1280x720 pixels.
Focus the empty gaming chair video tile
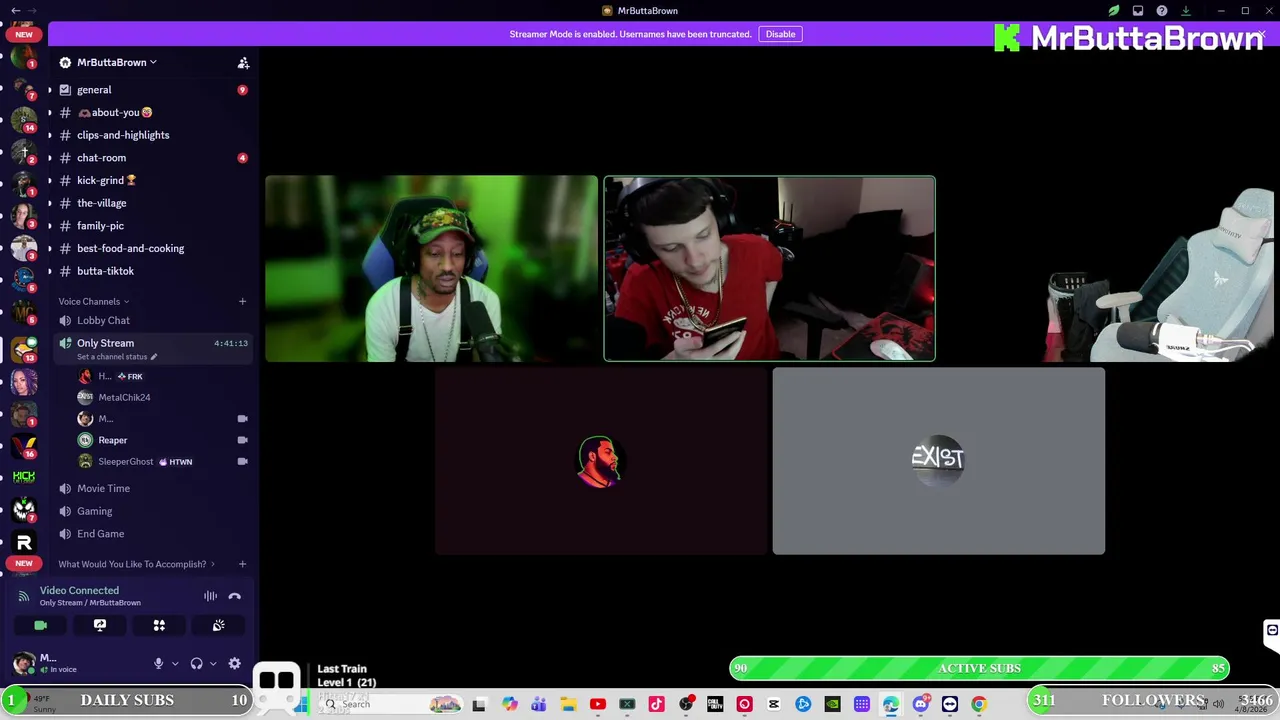pyautogui.click(x=1107, y=268)
